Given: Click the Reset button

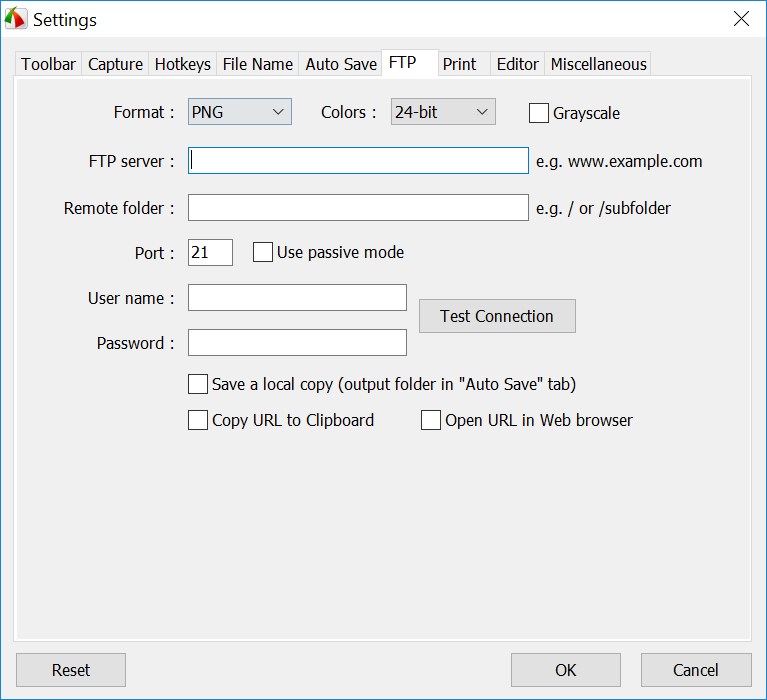Looking at the screenshot, I should point(71,670).
